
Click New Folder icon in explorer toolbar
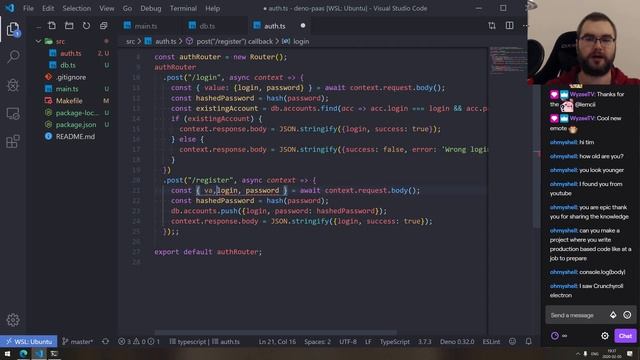coord(69,26)
